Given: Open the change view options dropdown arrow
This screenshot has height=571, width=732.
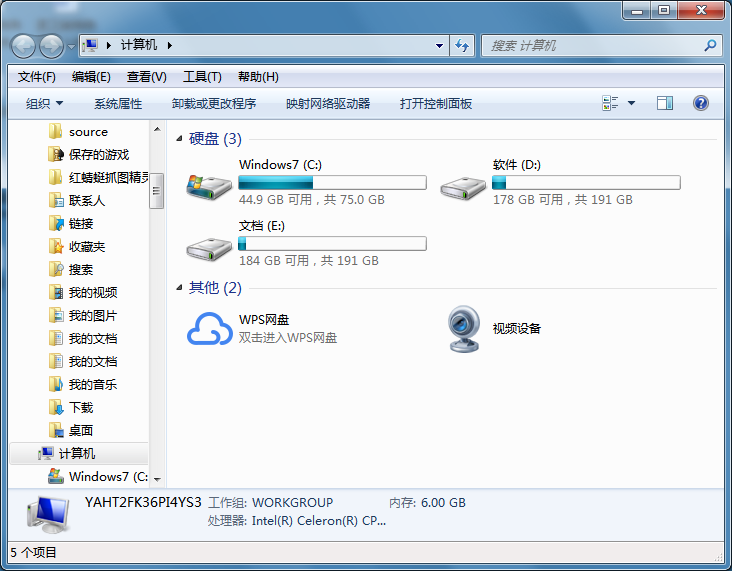Looking at the screenshot, I should [631, 103].
